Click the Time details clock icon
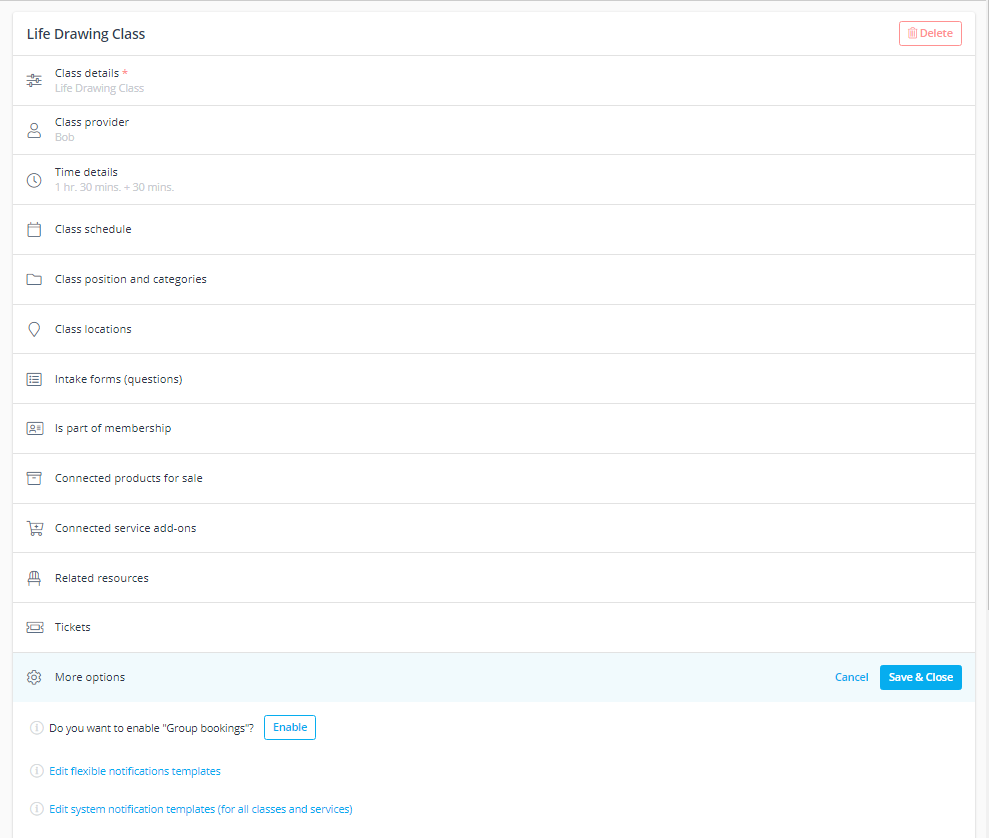This screenshot has height=838, width=989. (x=34, y=180)
